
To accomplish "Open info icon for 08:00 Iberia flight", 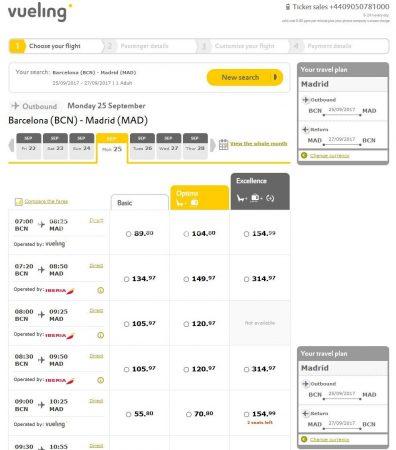I will [x=100, y=335].
